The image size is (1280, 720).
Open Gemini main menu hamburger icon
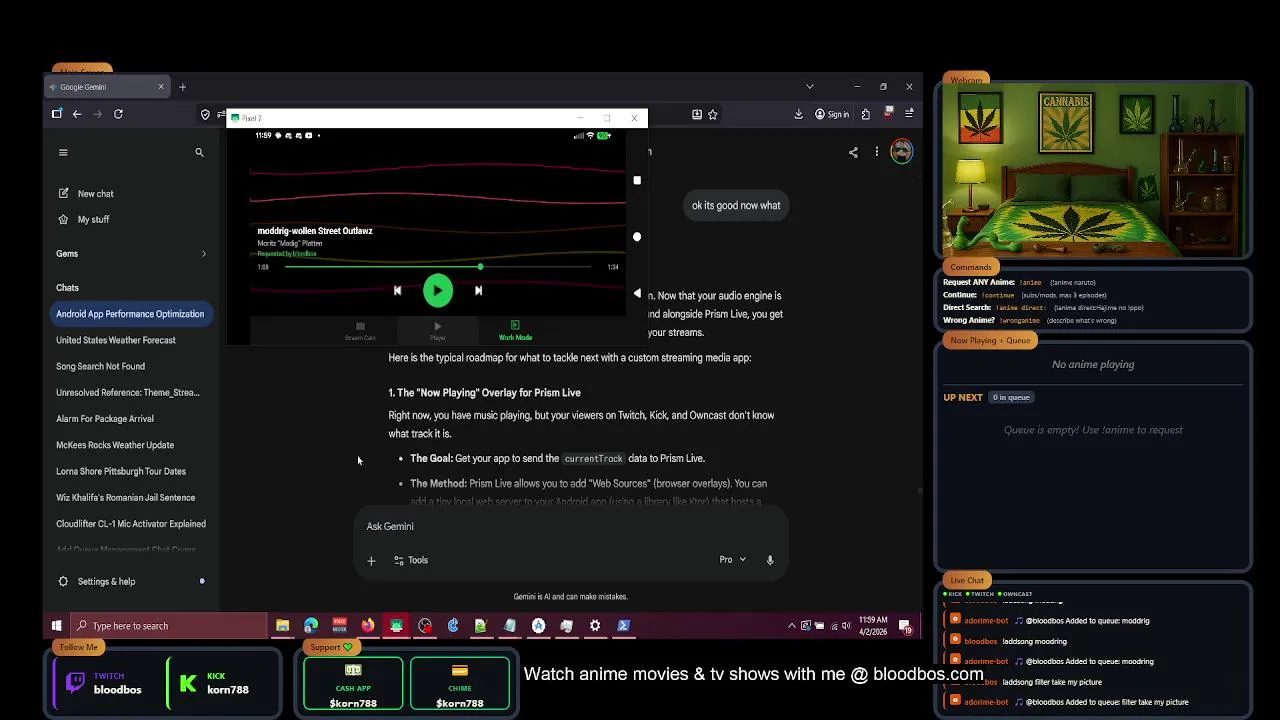pos(63,152)
